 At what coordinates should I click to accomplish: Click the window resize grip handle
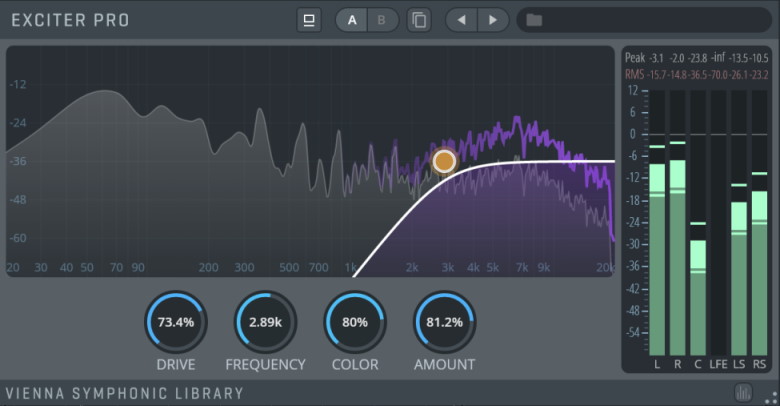(x=772, y=398)
